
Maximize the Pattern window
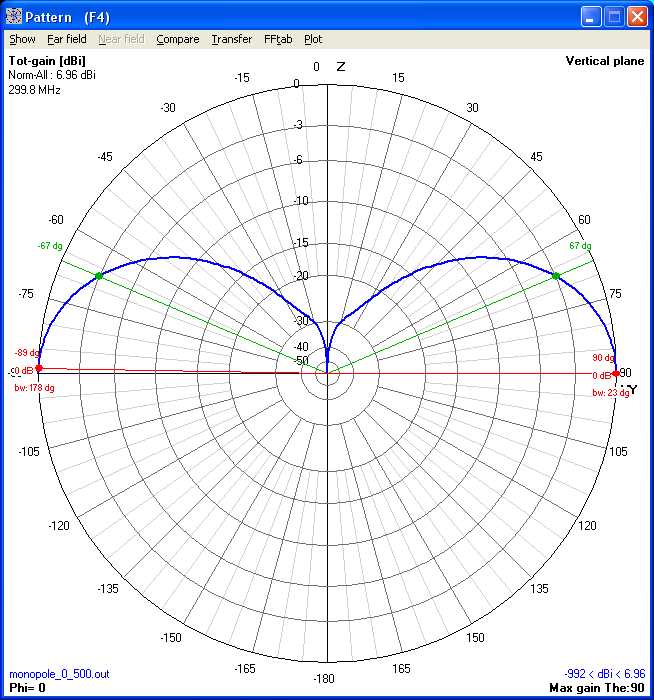(x=614, y=16)
